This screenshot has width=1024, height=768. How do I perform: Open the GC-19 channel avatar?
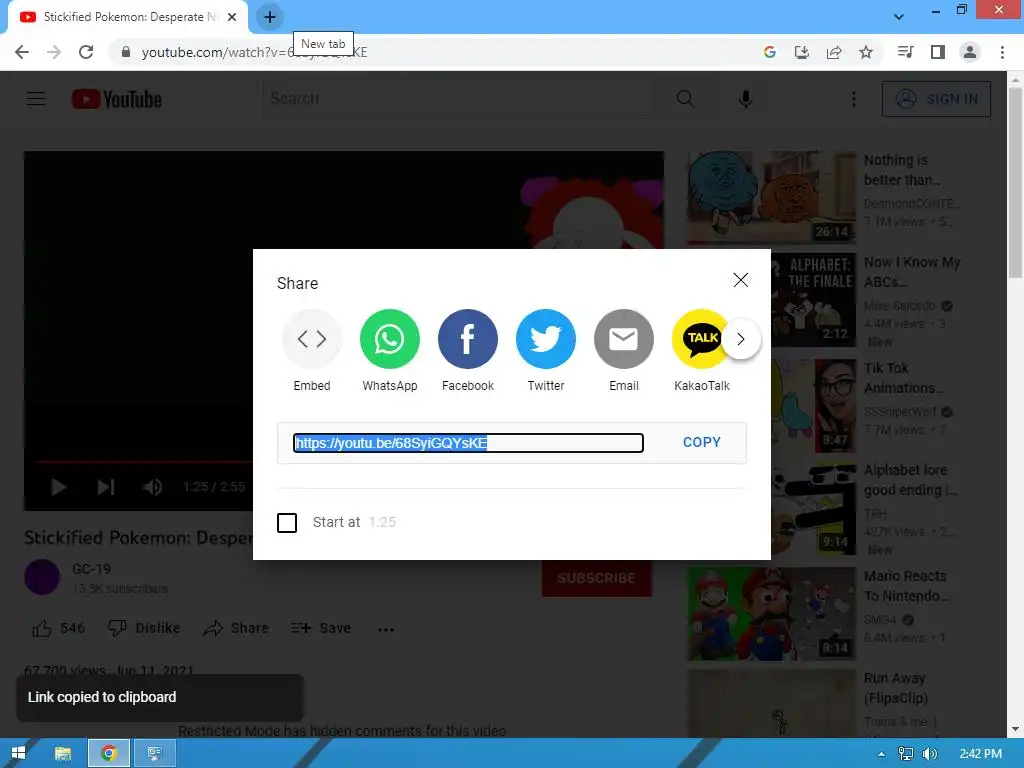coord(42,577)
